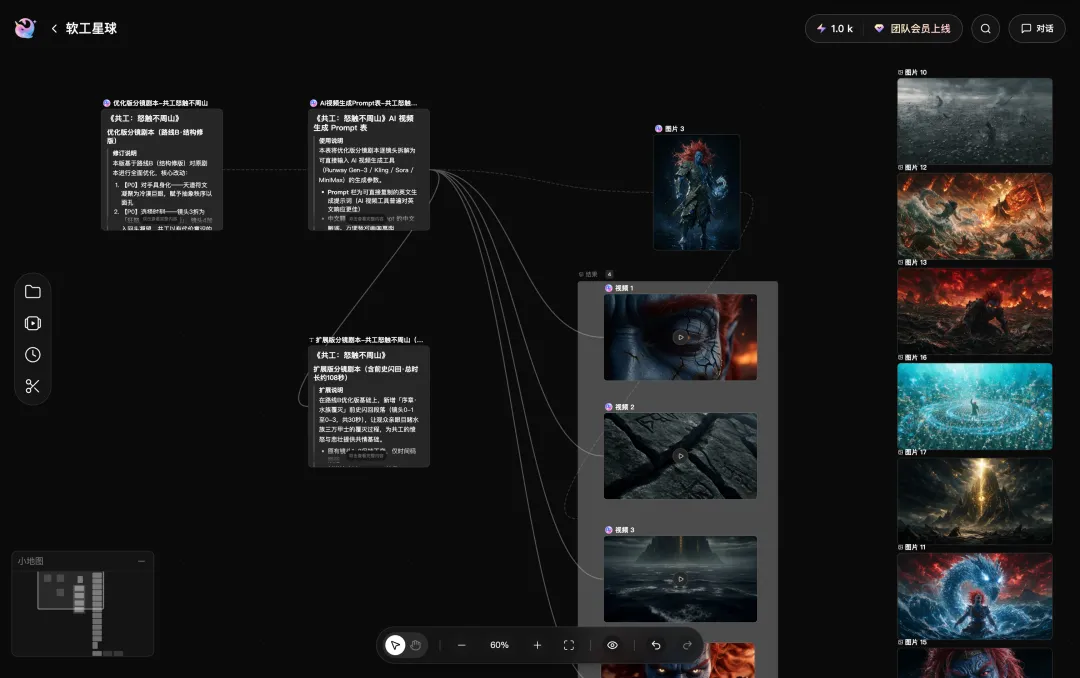Image resolution: width=1080 pixels, height=678 pixels.
Task: Select 图片 11 water dragon thumbnail
Action: [x=975, y=596]
